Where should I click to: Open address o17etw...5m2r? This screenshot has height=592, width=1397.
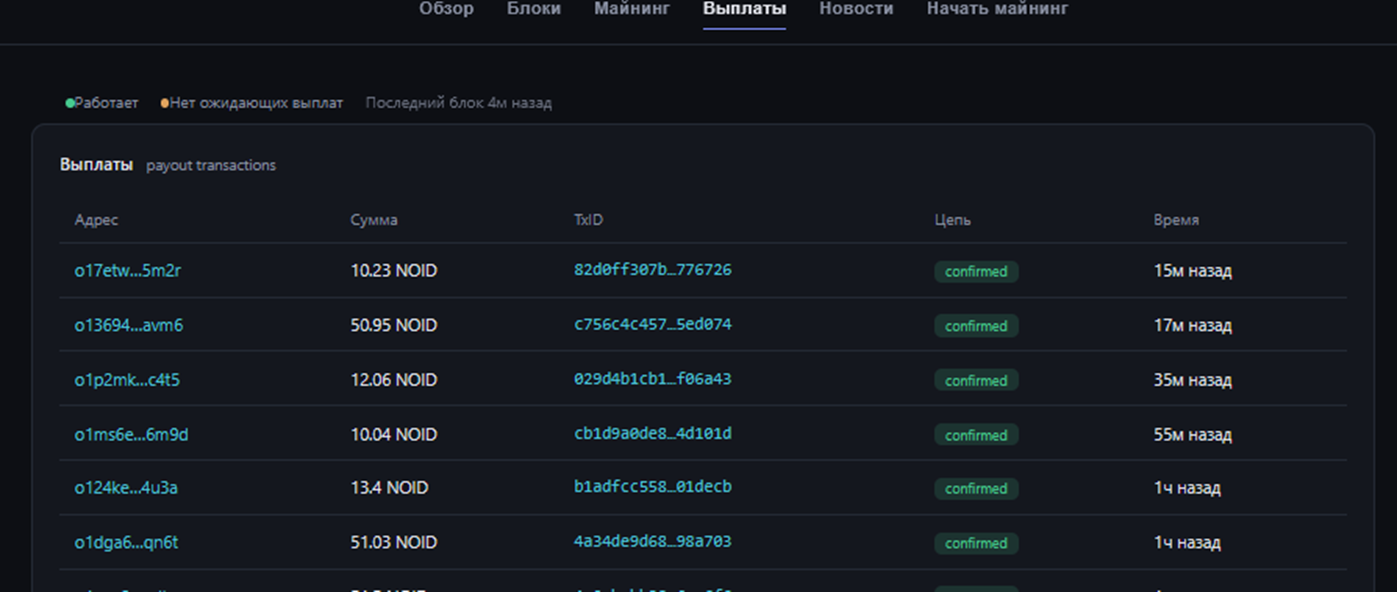click(x=128, y=271)
